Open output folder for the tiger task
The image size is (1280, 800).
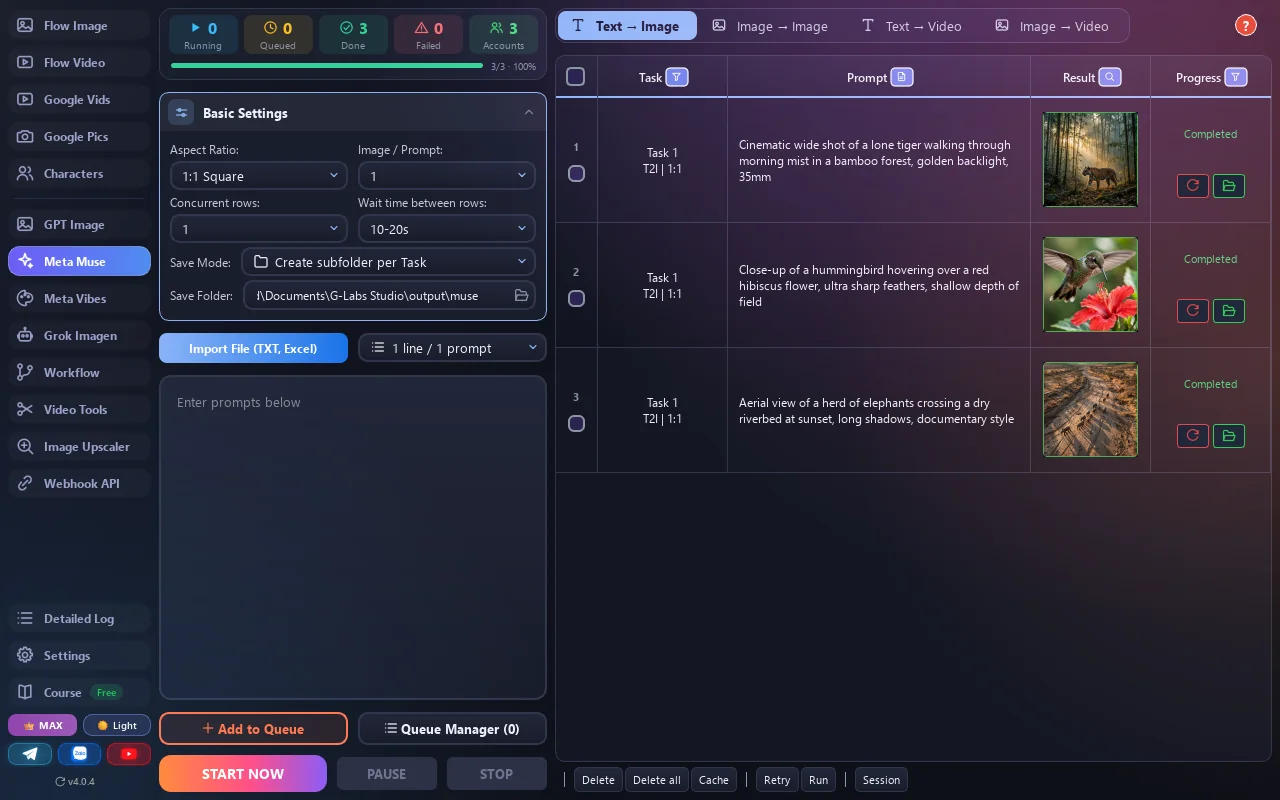click(x=1229, y=185)
